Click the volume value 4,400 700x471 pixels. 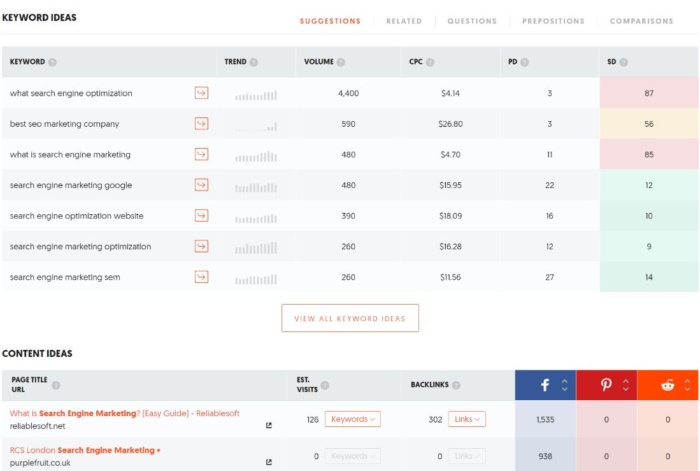[348, 93]
